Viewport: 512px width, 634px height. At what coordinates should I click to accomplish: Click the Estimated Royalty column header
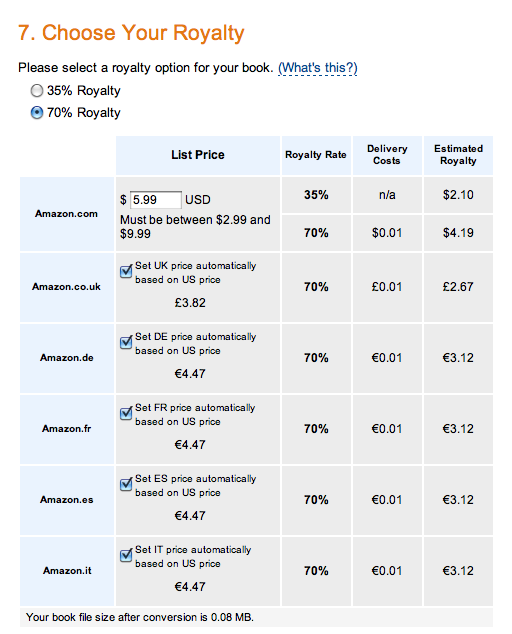pos(458,155)
